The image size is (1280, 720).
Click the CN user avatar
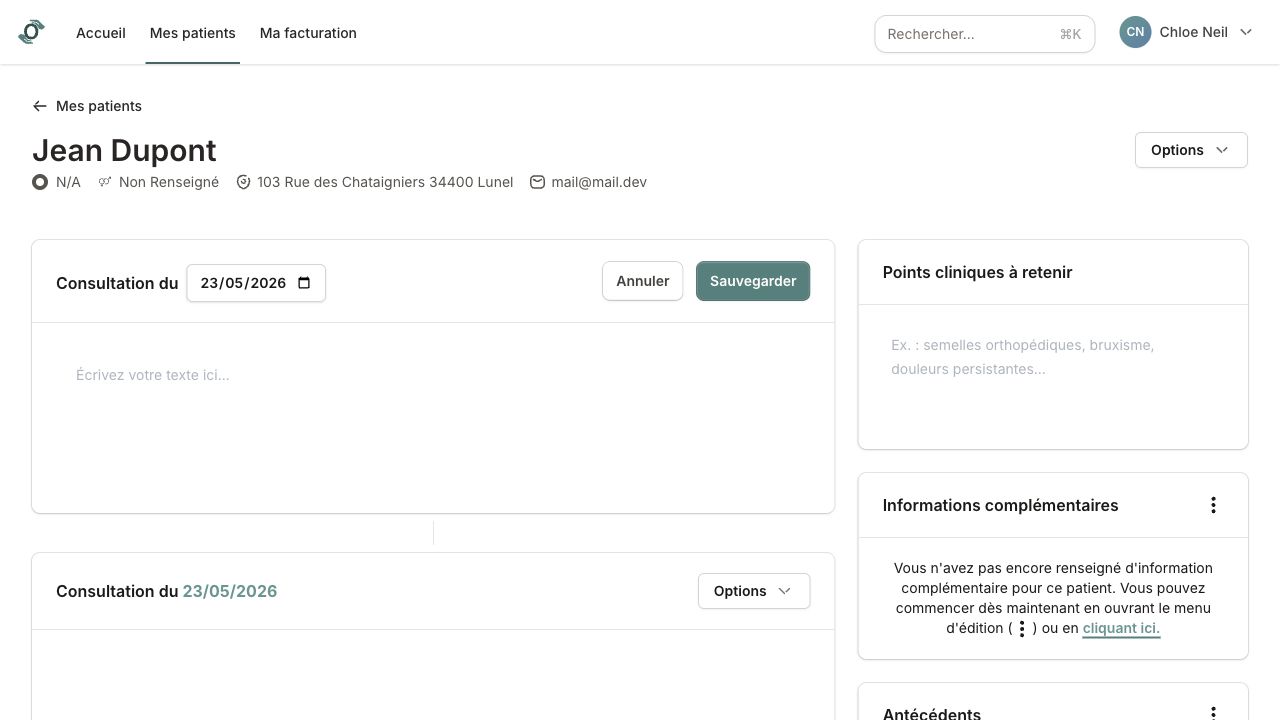(1135, 32)
